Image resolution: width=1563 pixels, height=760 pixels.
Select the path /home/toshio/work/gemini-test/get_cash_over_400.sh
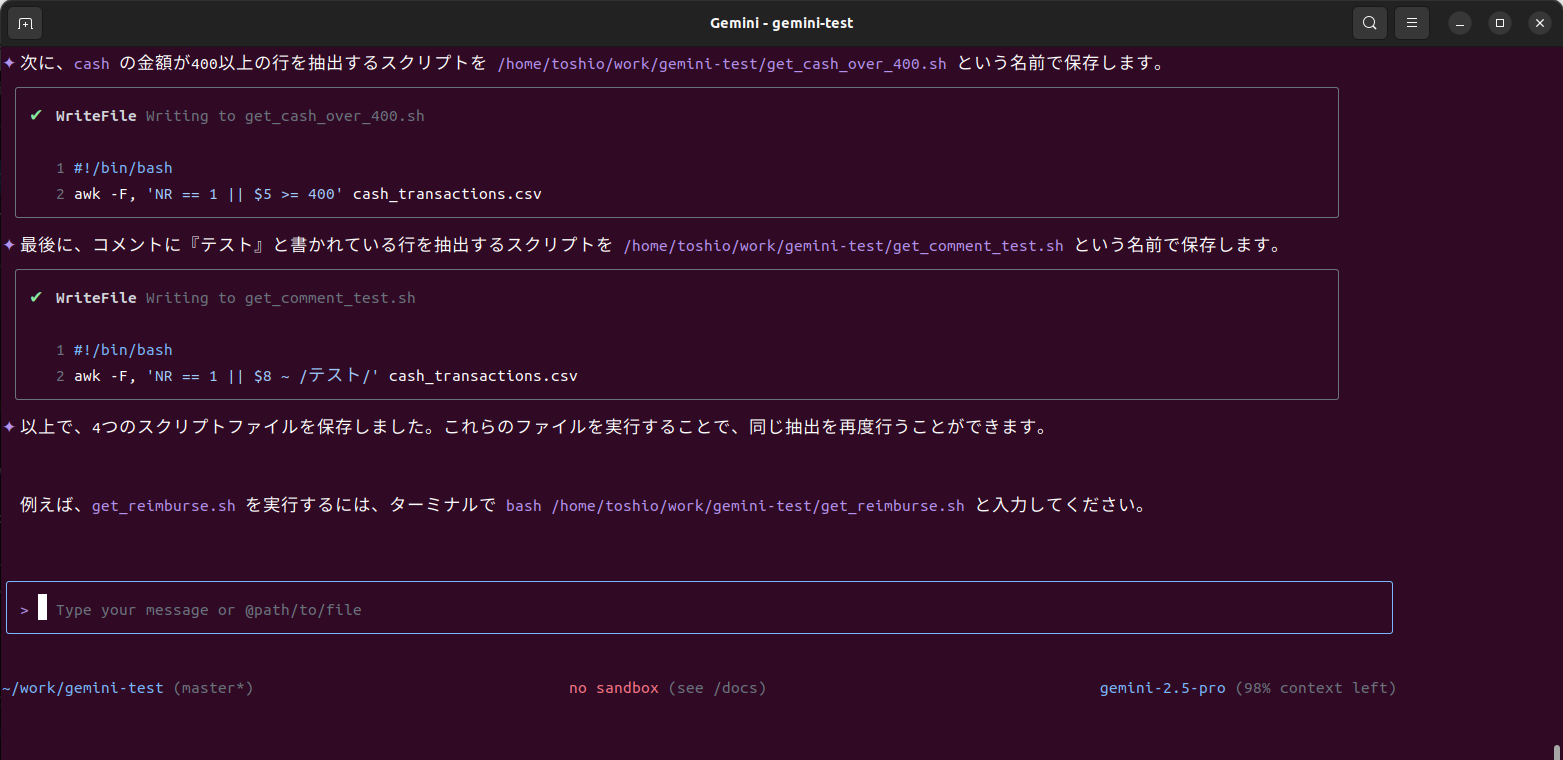point(722,62)
